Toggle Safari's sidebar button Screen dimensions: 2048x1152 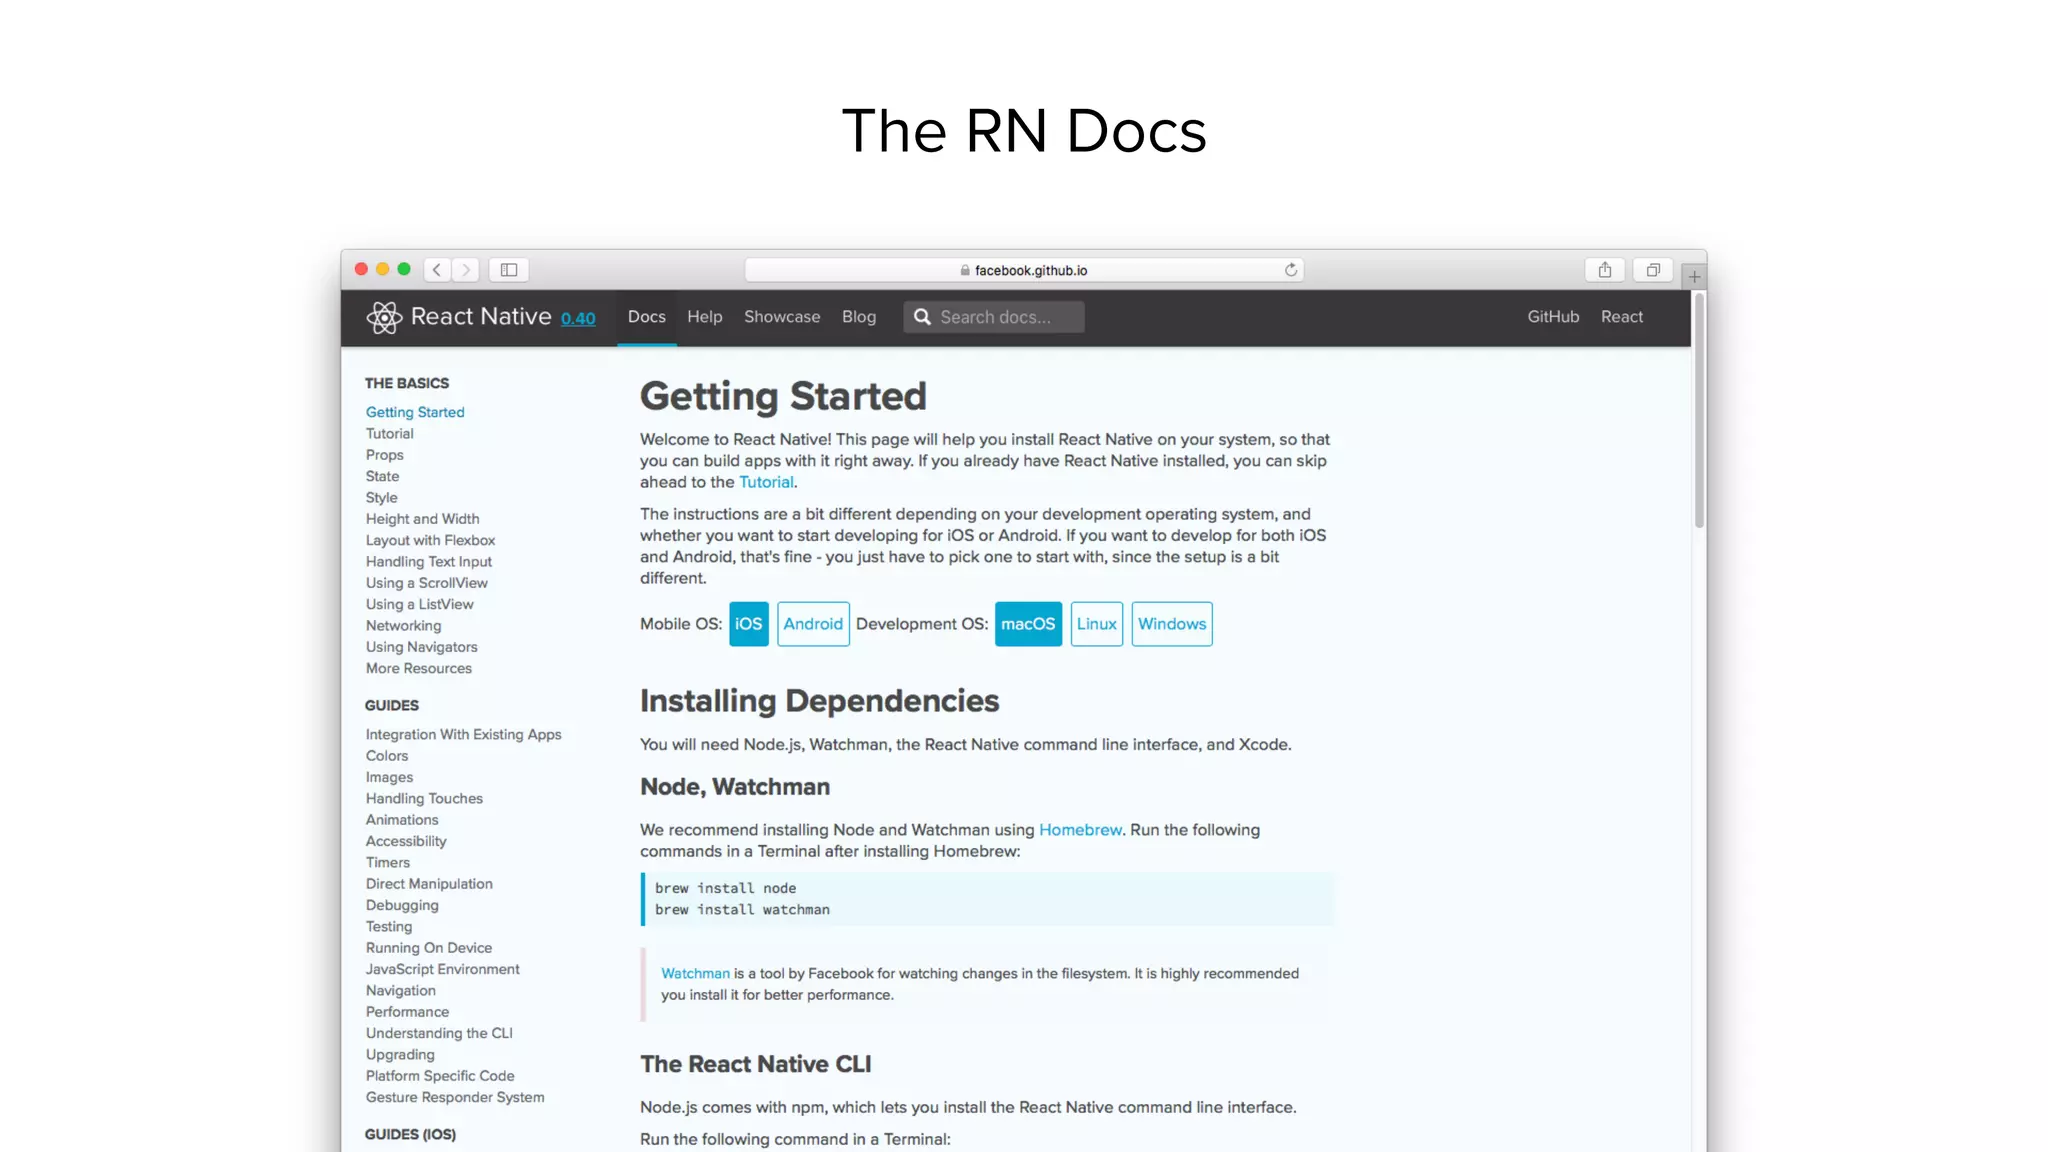coord(509,270)
